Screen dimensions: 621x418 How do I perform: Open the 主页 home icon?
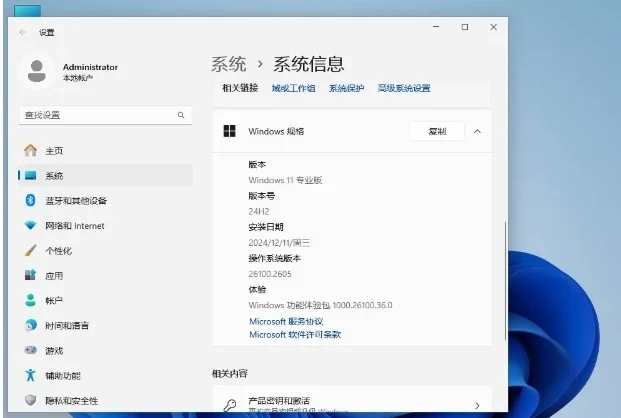(30, 151)
